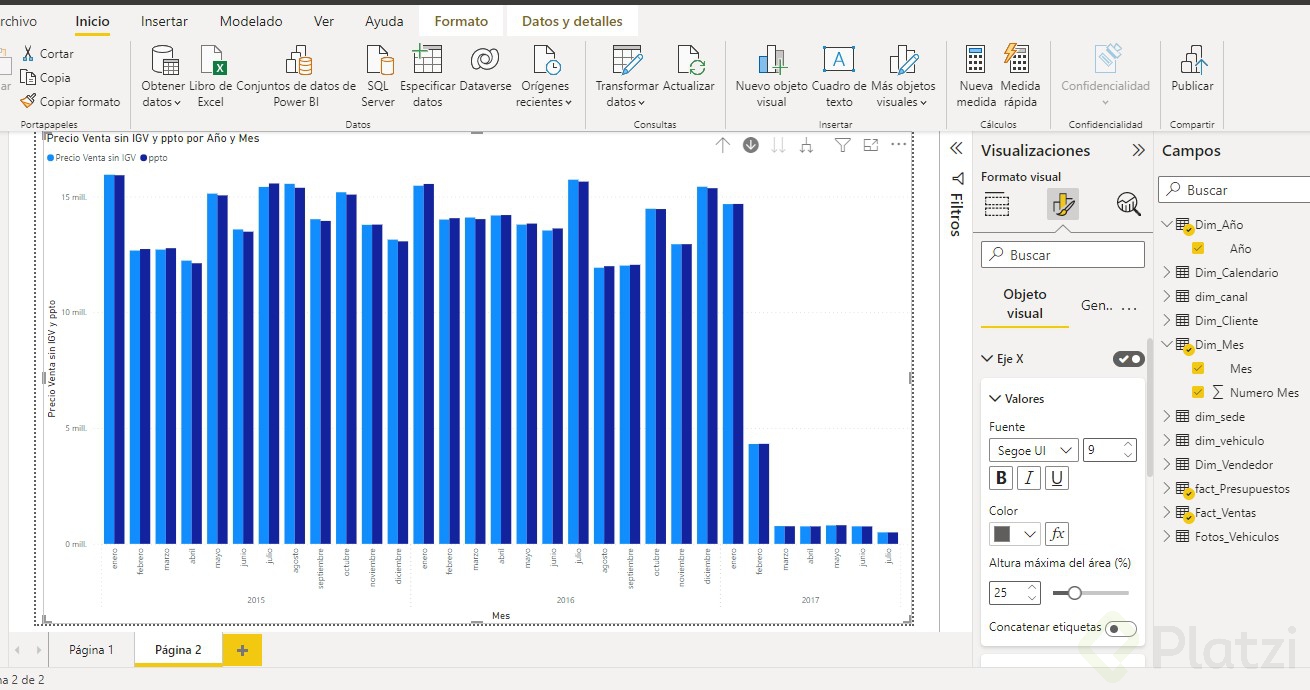
Task: Expand the Filtros pane arrow
Action: click(956, 148)
